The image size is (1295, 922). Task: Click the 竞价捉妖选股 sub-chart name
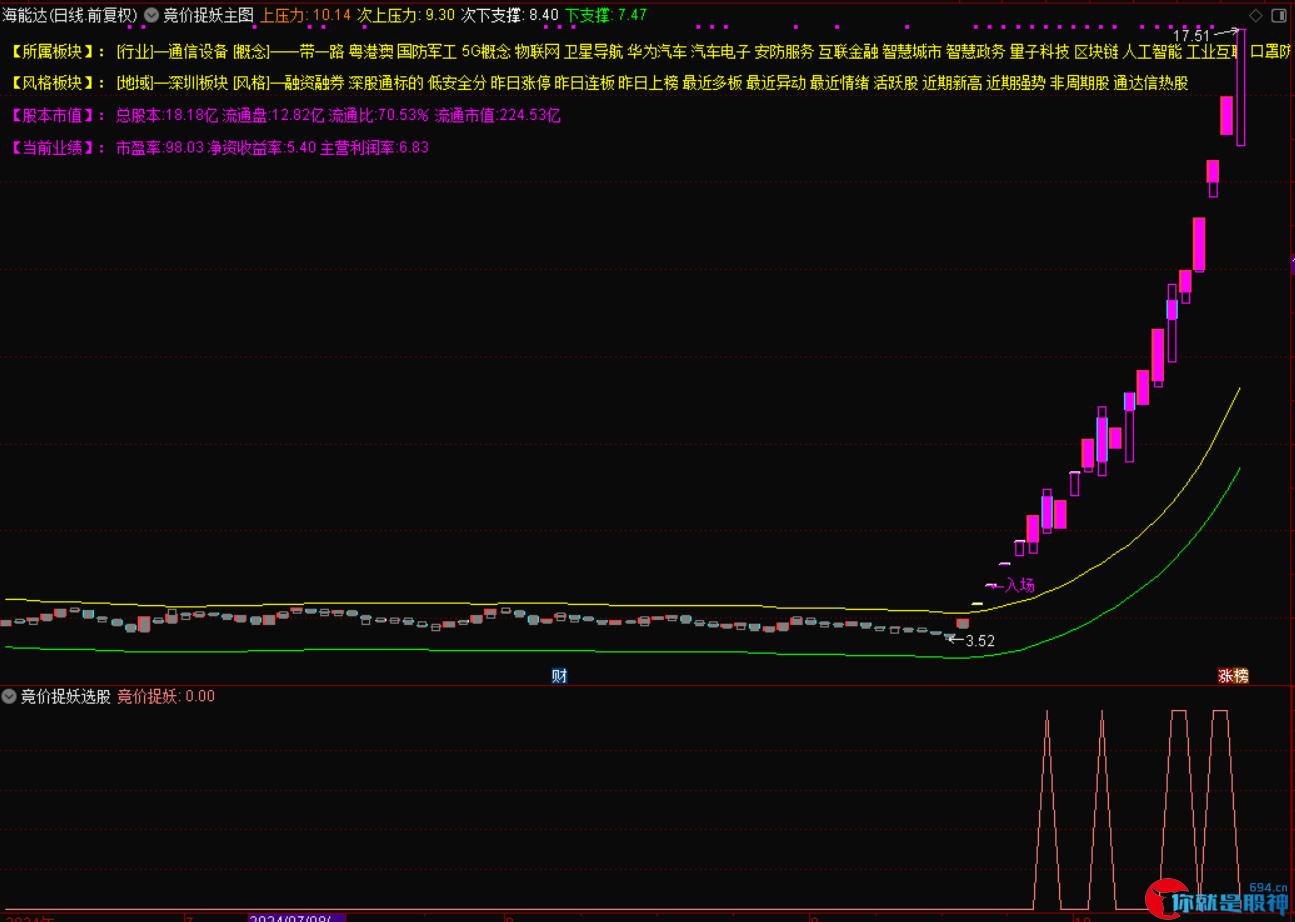tap(66, 696)
